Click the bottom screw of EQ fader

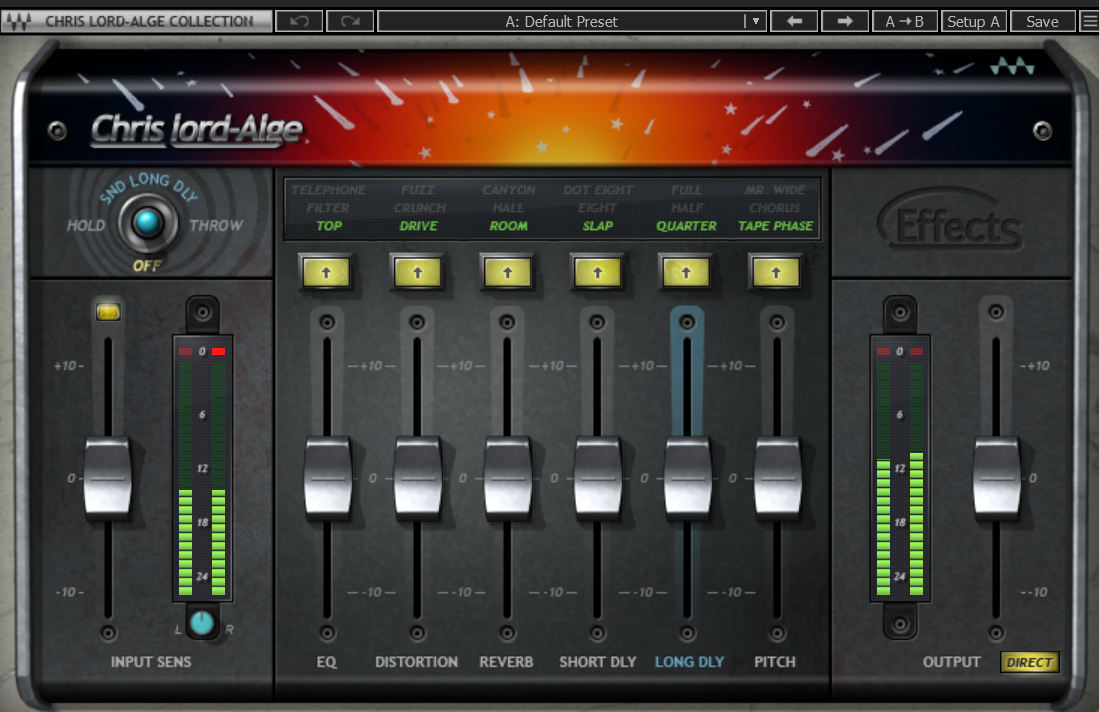pyautogui.click(x=327, y=633)
